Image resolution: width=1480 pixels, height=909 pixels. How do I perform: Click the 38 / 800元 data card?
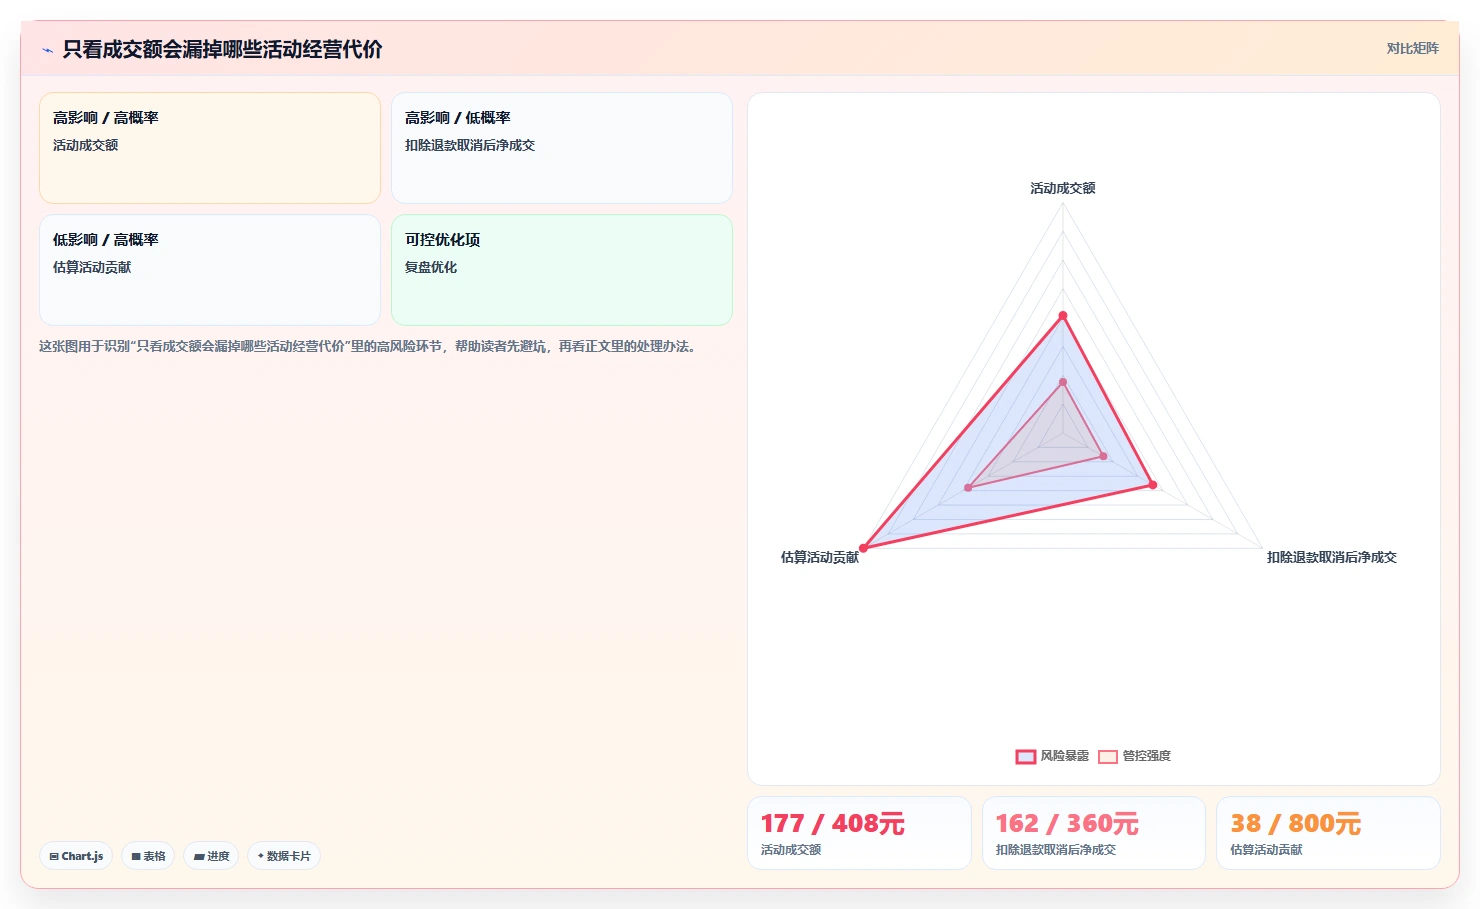click(x=1328, y=833)
